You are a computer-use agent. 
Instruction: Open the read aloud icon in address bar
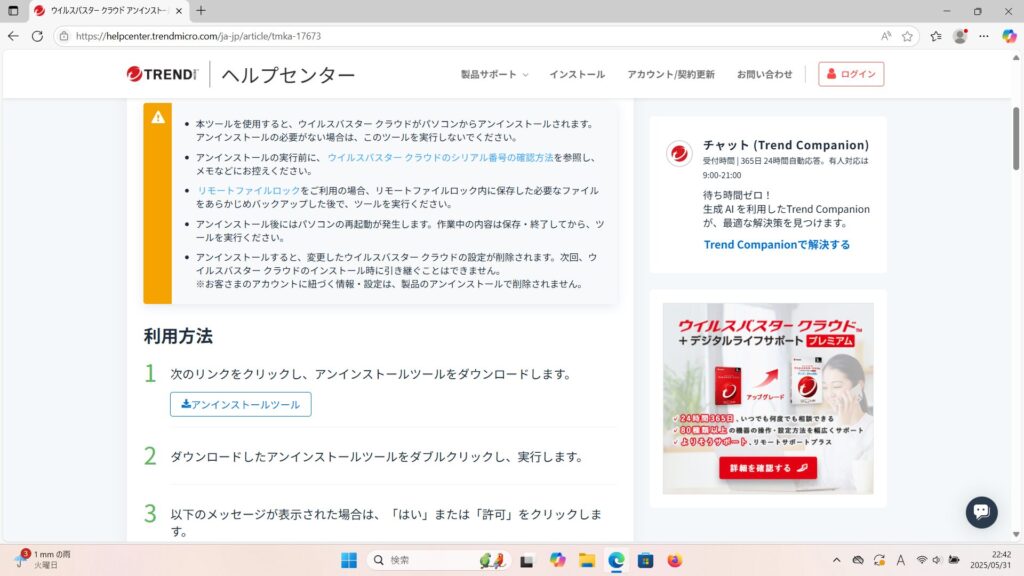(x=886, y=36)
